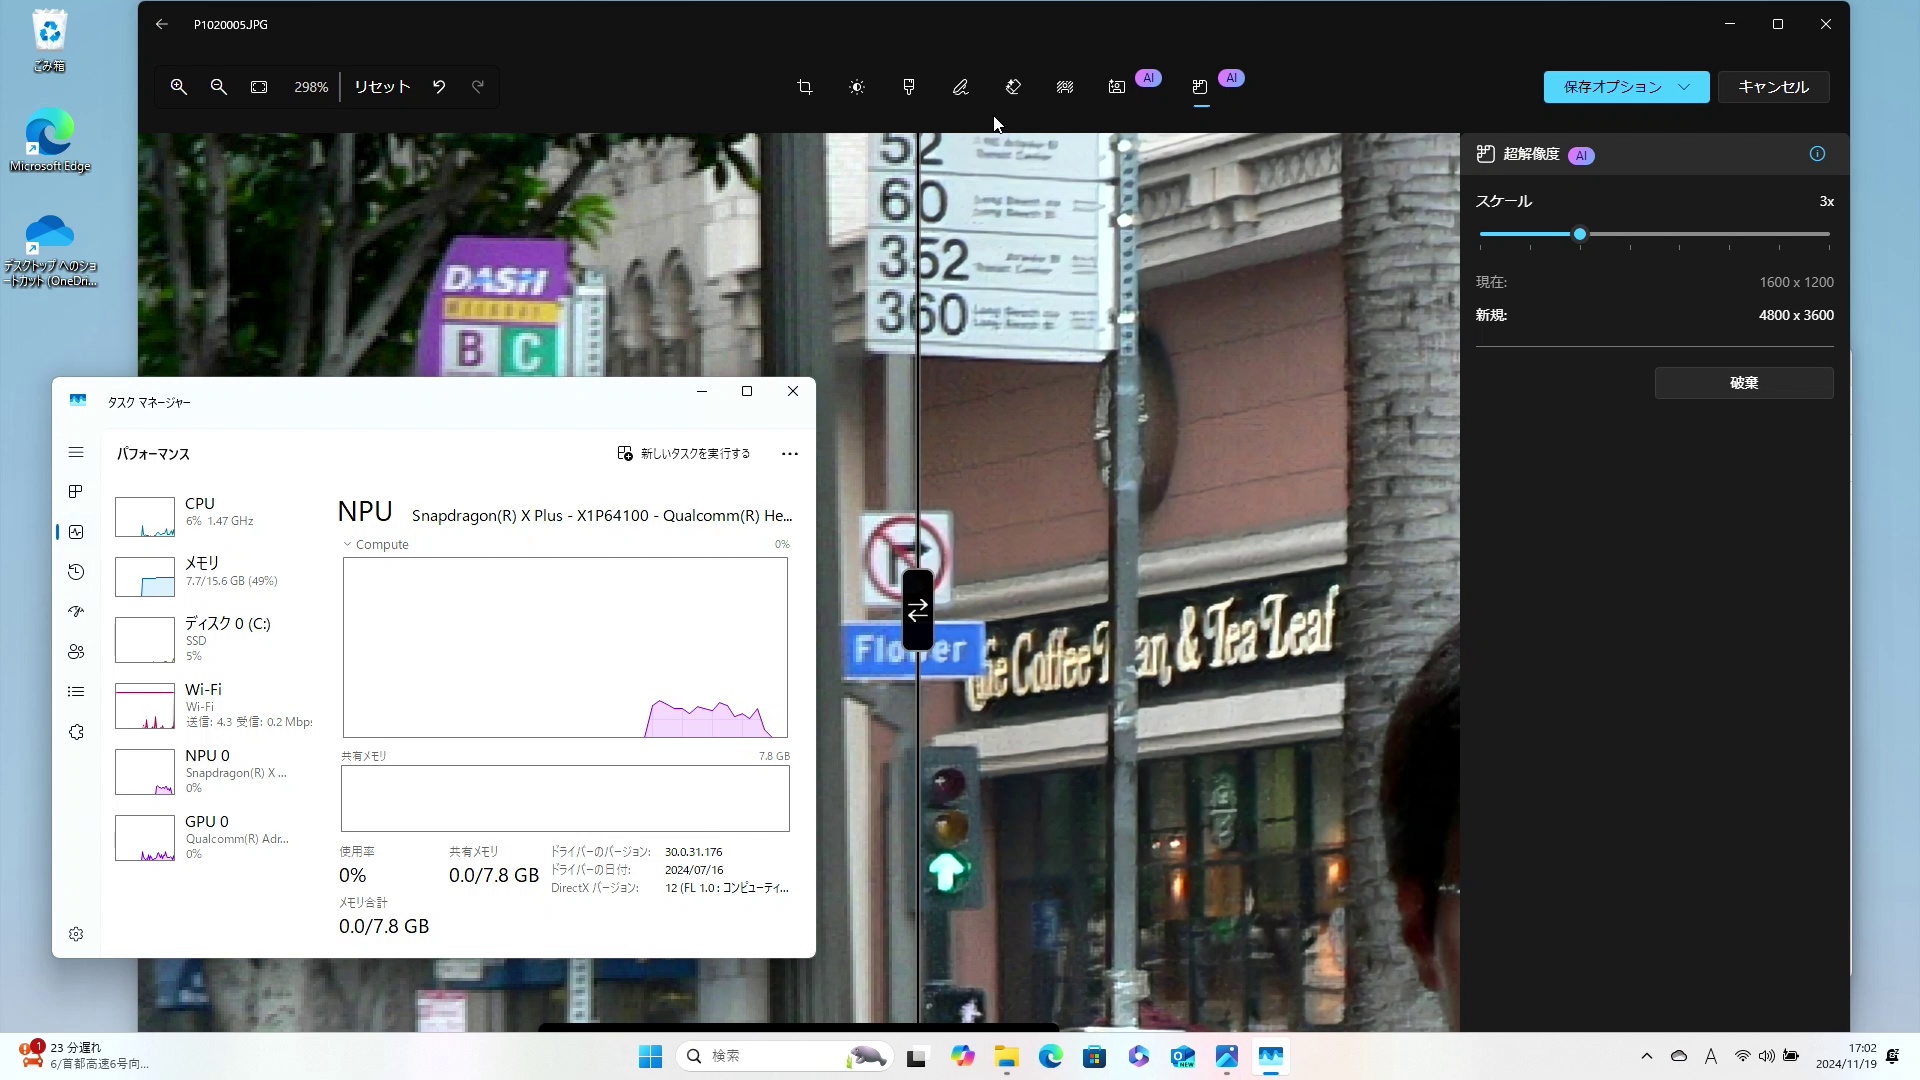Click the background blur tool icon
Image resolution: width=1920 pixels, height=1080 pixels.
pos(1065,87)
